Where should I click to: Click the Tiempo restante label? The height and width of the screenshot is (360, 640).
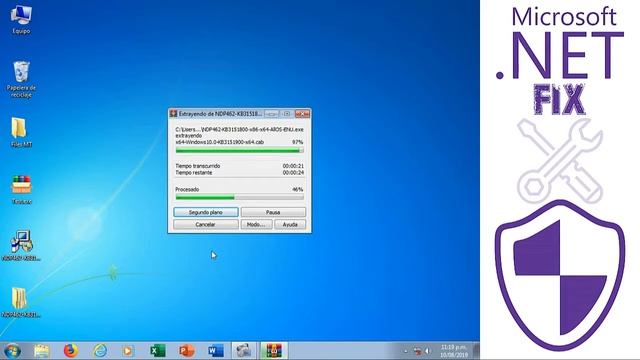194,173
